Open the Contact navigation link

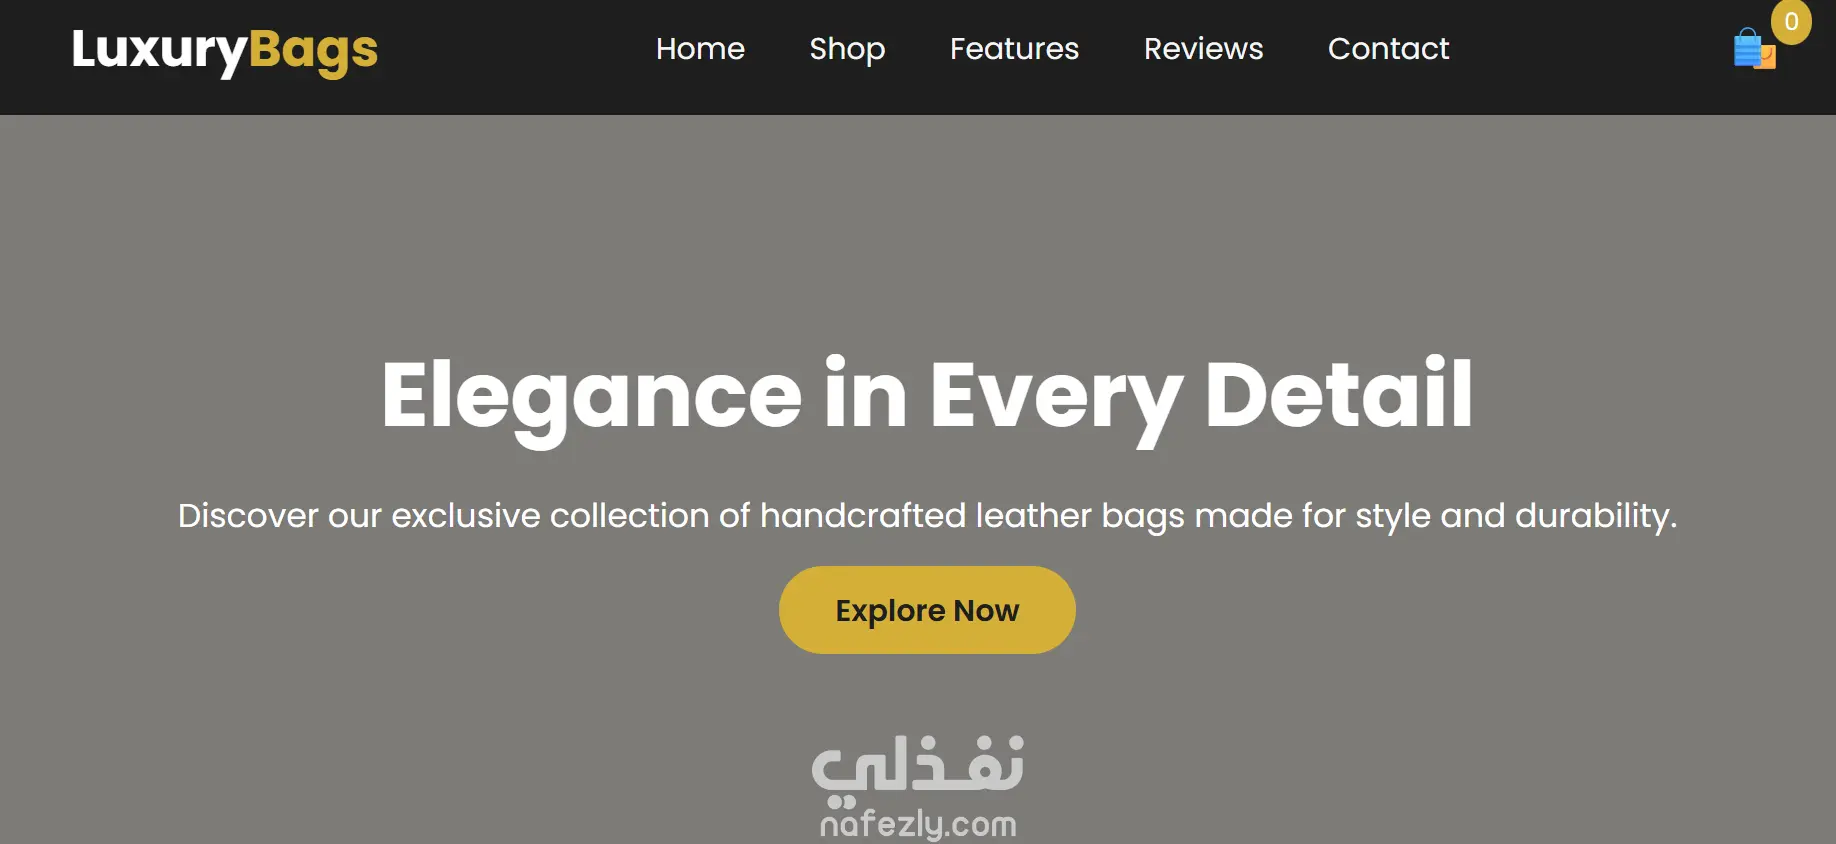point(1388,49)
